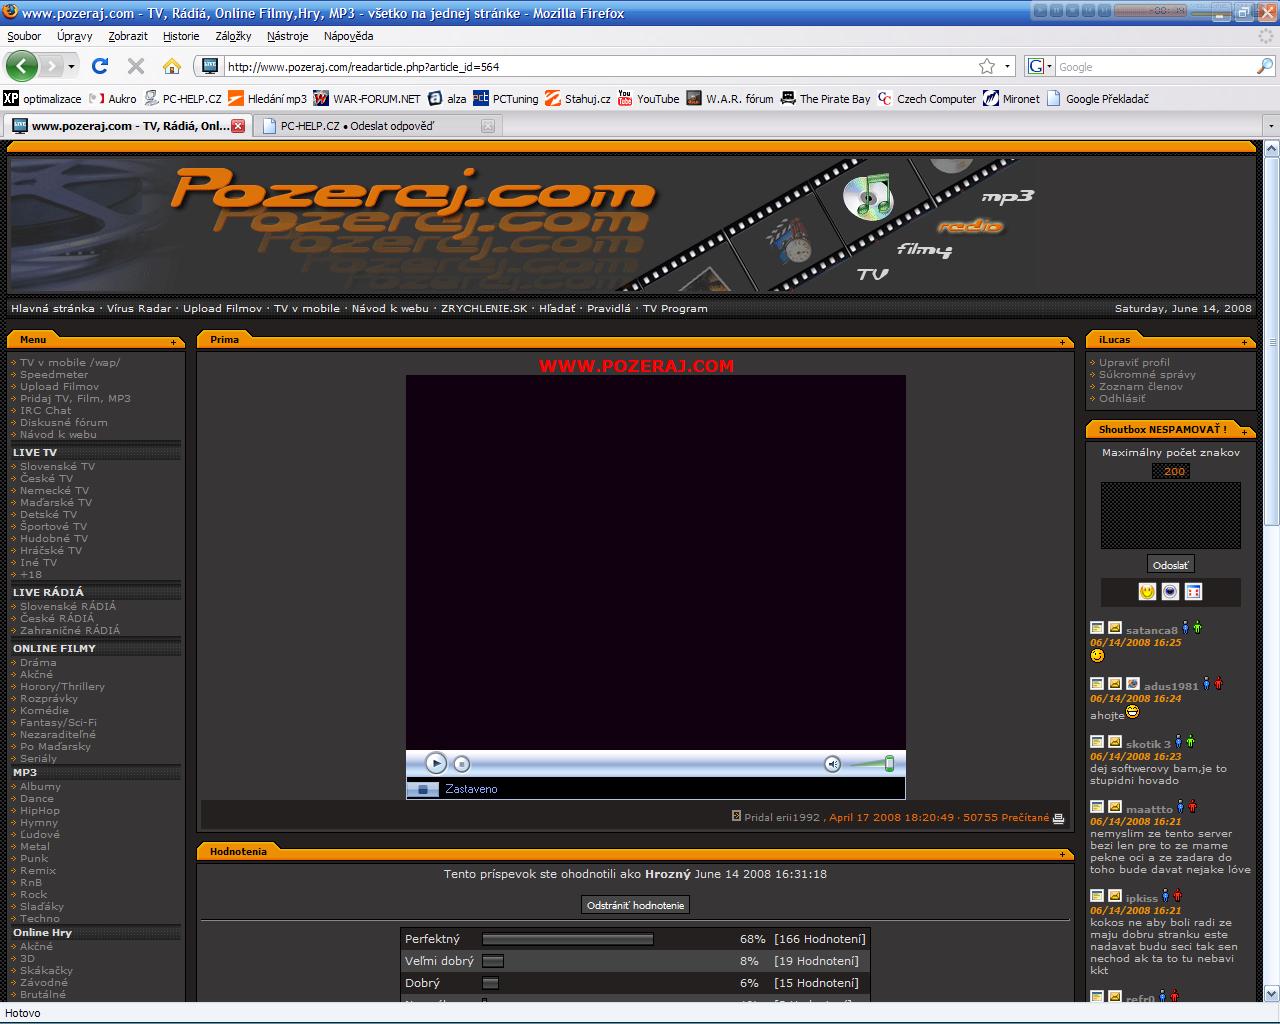Stop the media player playback
Viewport: 1280px width, 1024px height.
click(461, 764)
